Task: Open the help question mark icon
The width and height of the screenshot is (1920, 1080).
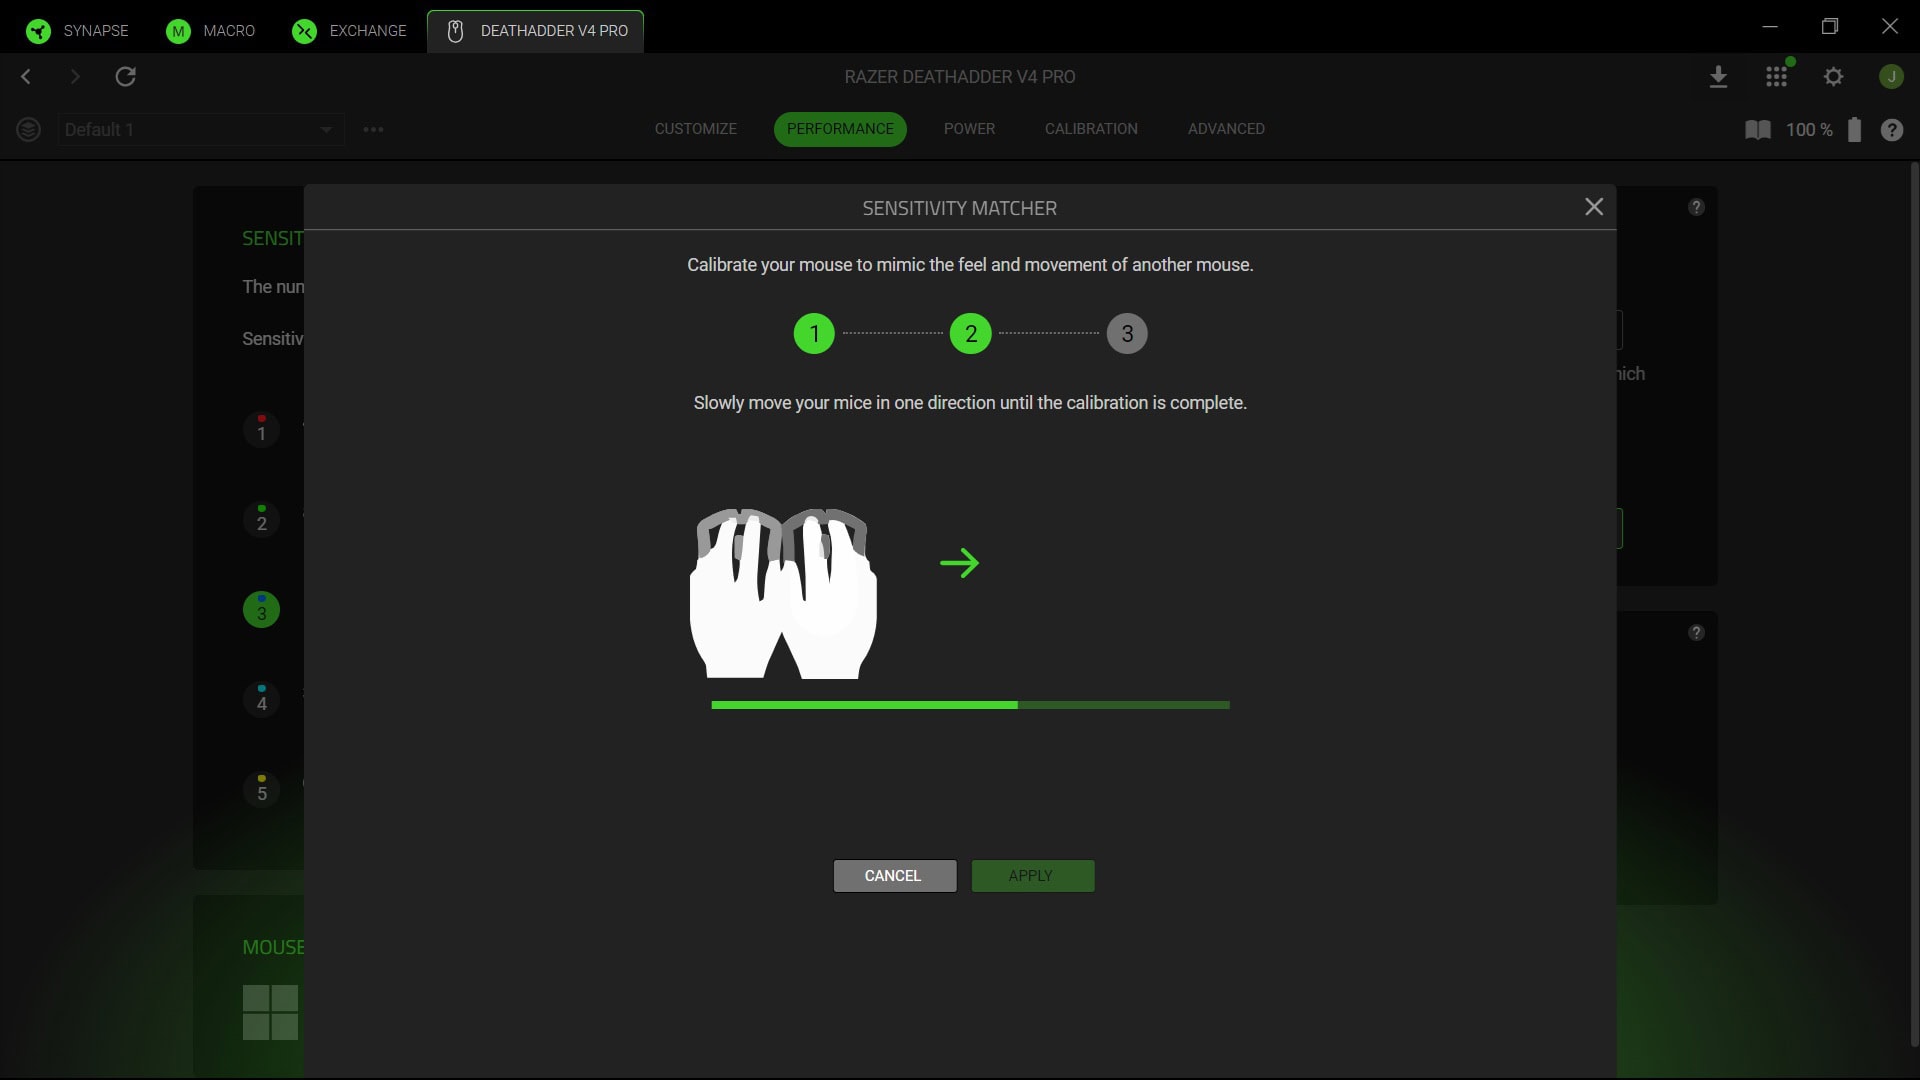Action: pos(1891,130)
